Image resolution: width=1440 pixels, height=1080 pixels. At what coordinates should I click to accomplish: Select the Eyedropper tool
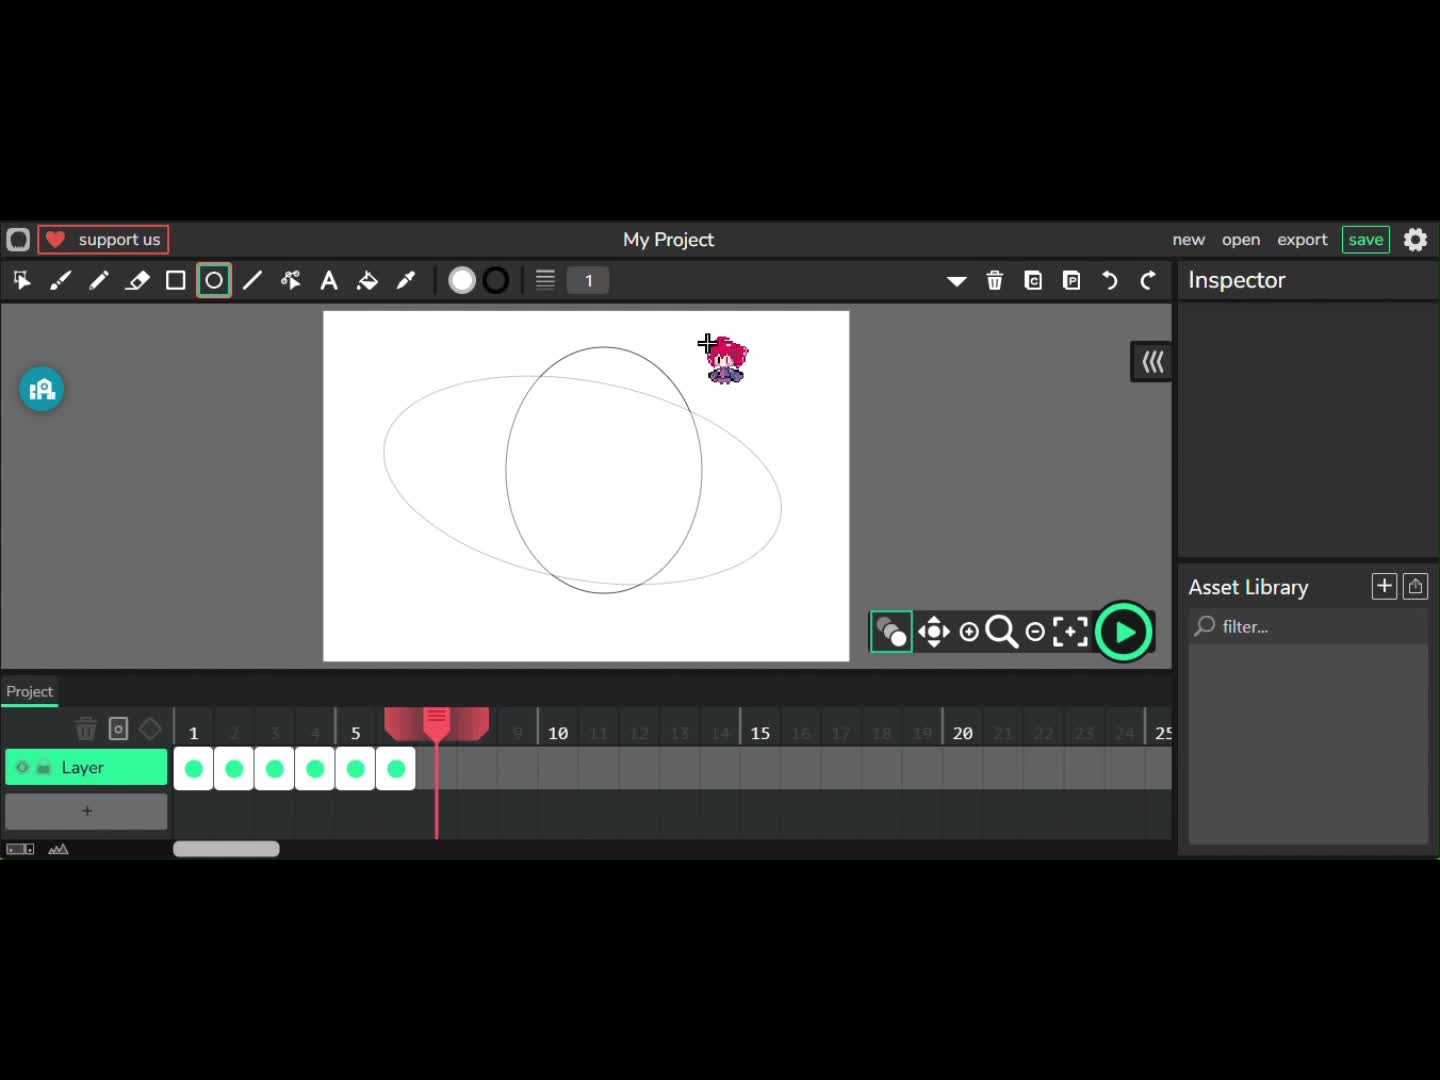(406, 281)
